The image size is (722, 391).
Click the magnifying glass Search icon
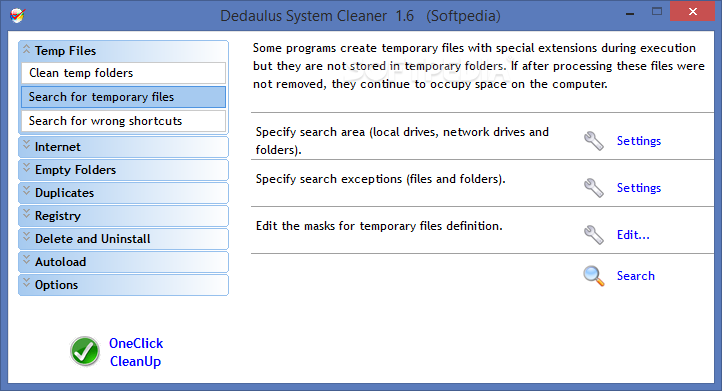(594, 276)
